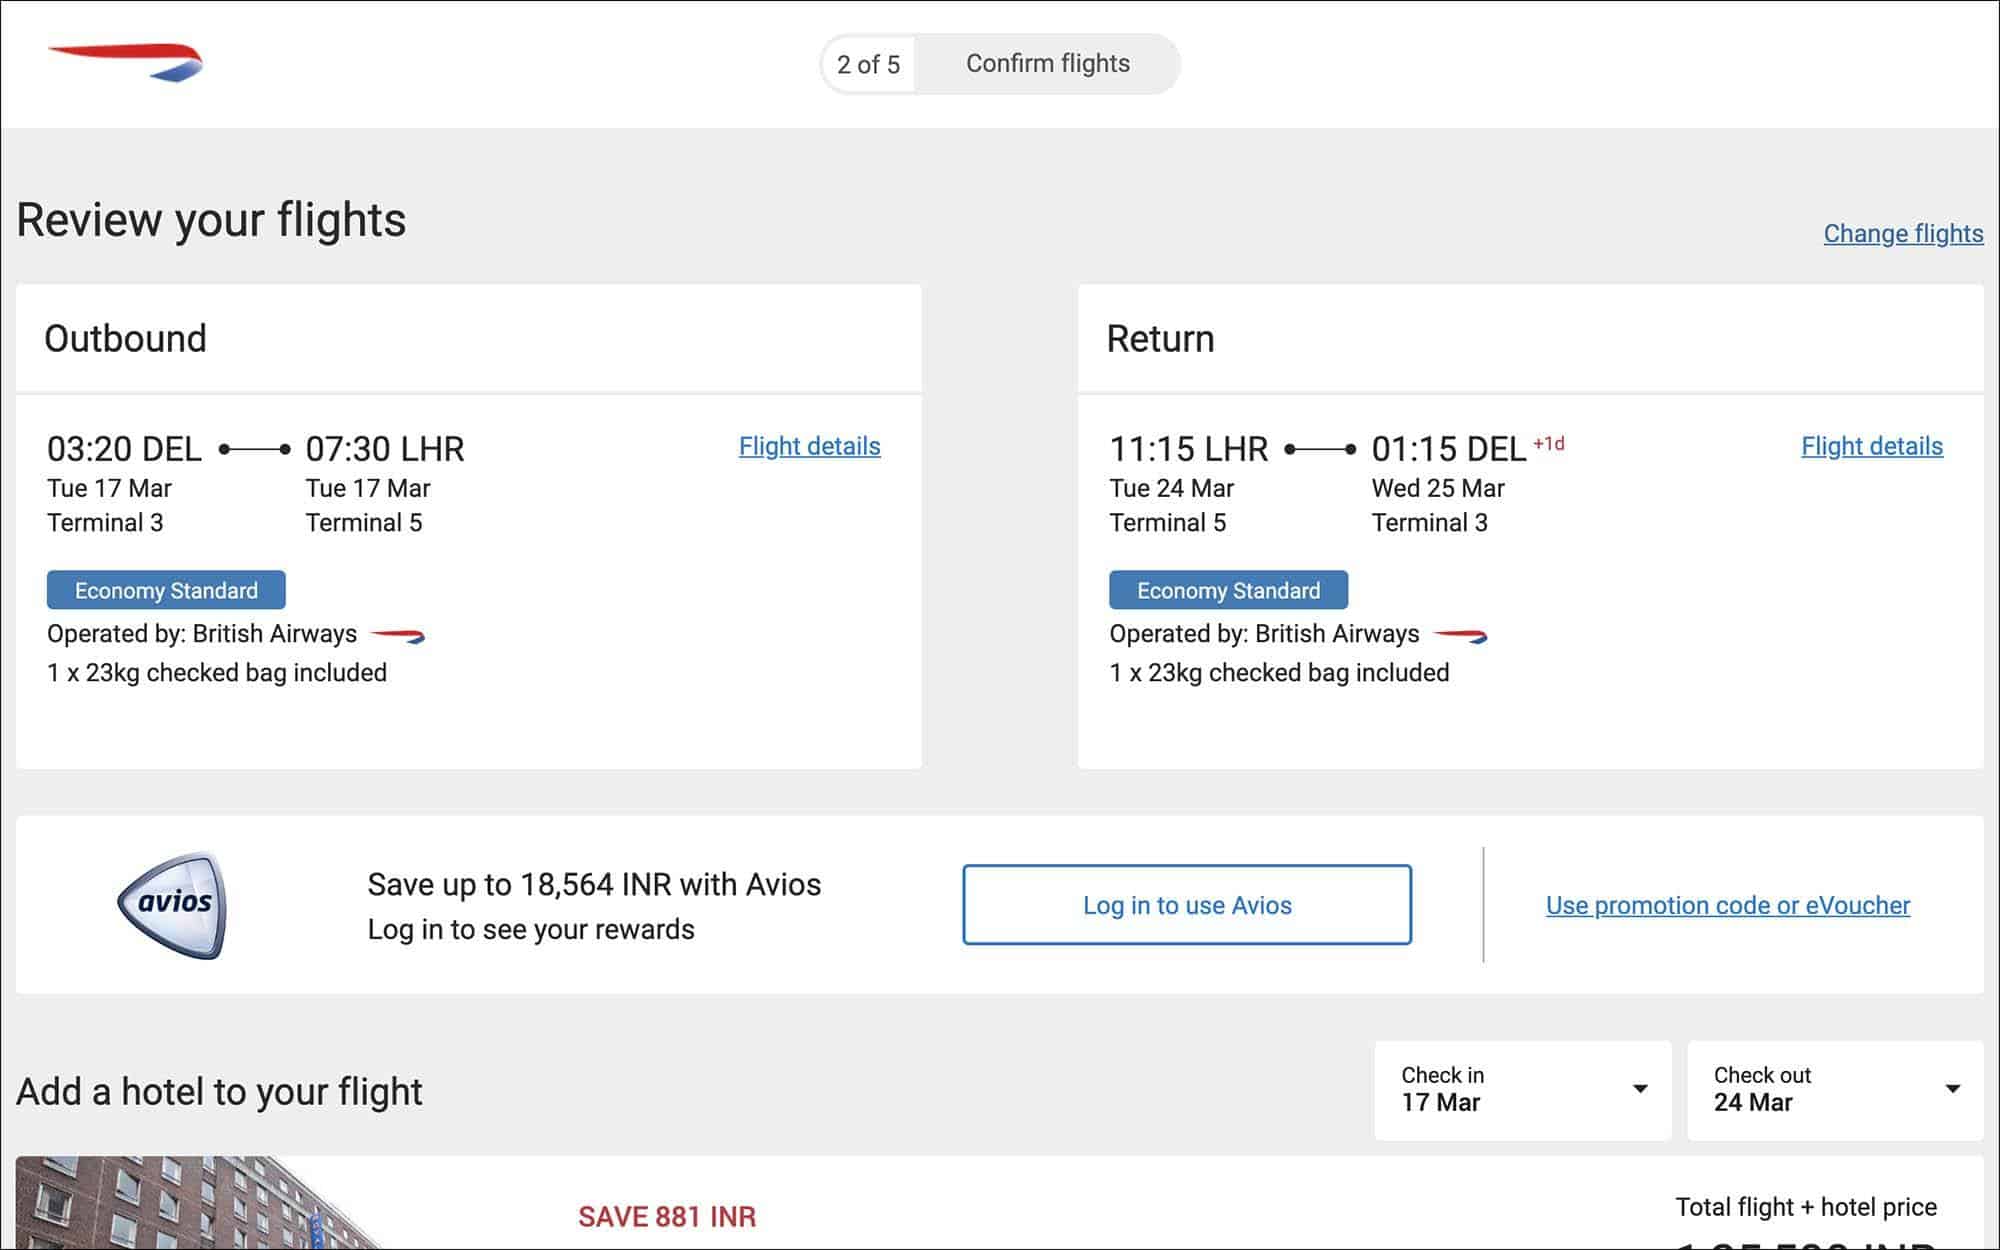The height and width of the screenshot is (1250, 2000).
Task: Expand Flight details for the outbound flight
Action: pos(809,446)
